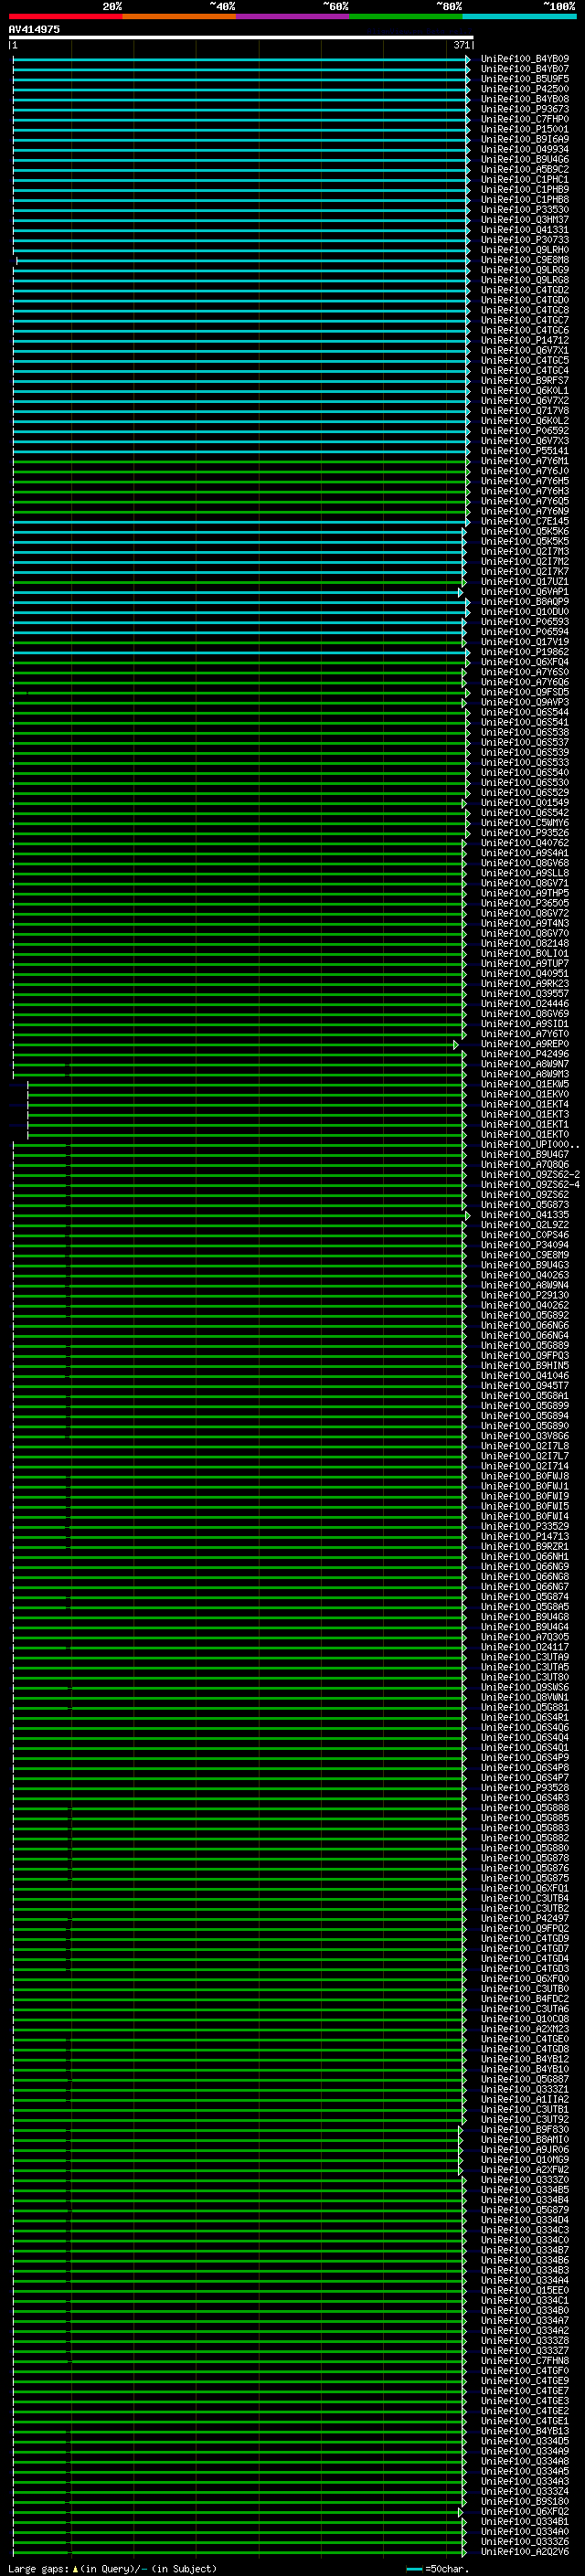Viewport: 585px width, 2576px height.
Task: Select hit label UniRef100_P30733
Action: (x=525, y=240)
